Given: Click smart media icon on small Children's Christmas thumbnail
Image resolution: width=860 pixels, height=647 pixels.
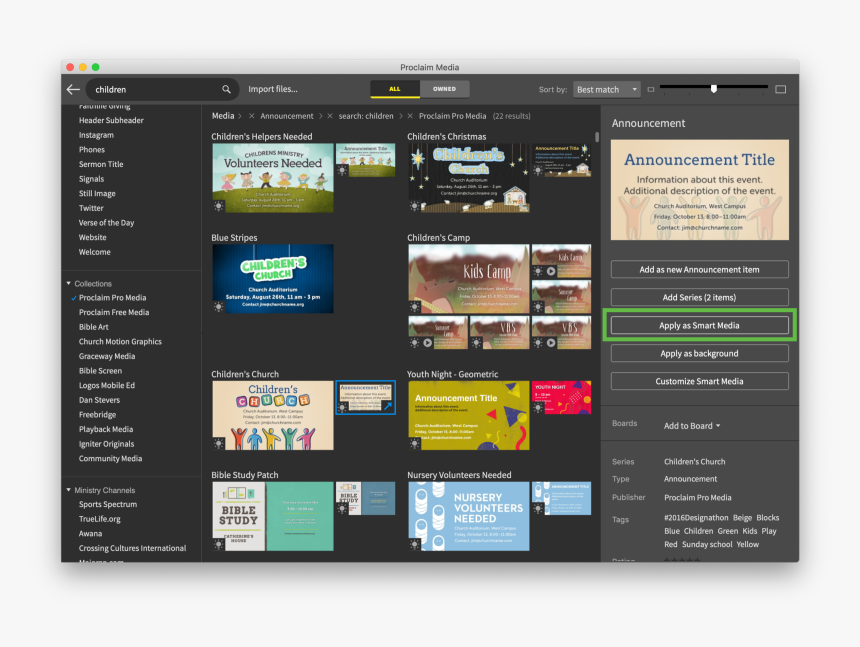Looking at the screenshot, I should [538, 170].
